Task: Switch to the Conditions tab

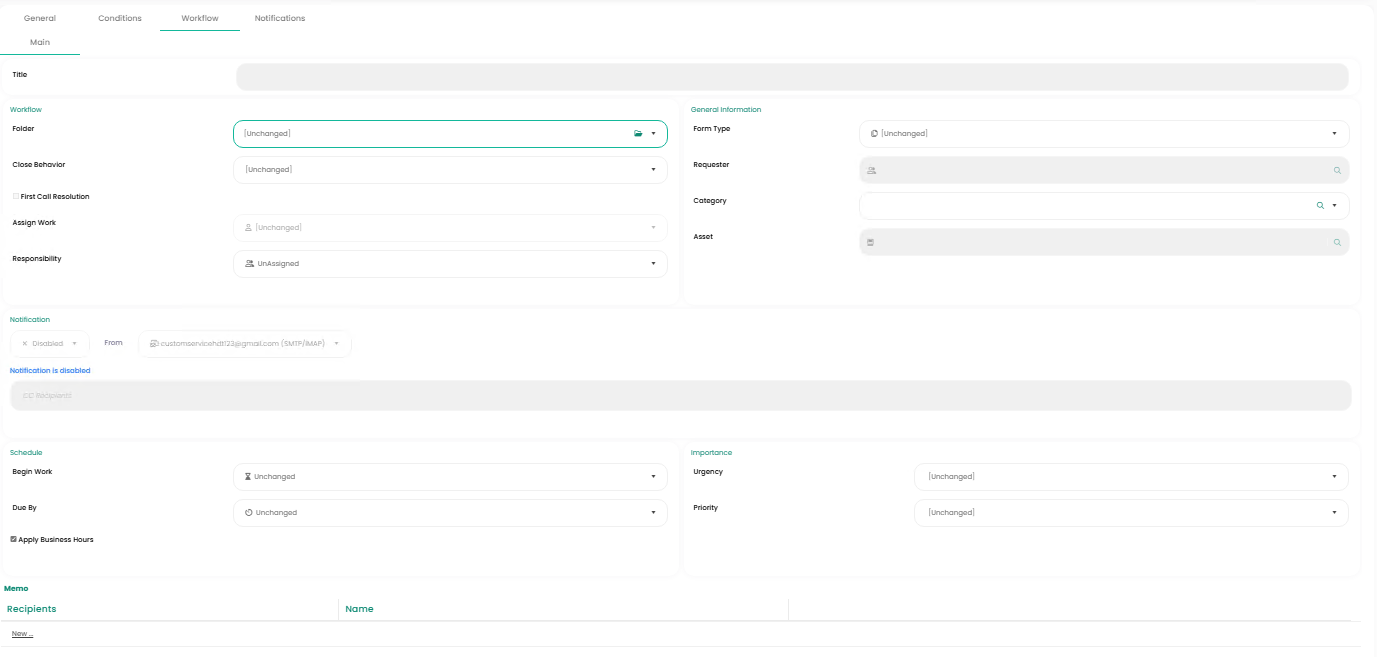Action: 120,18
